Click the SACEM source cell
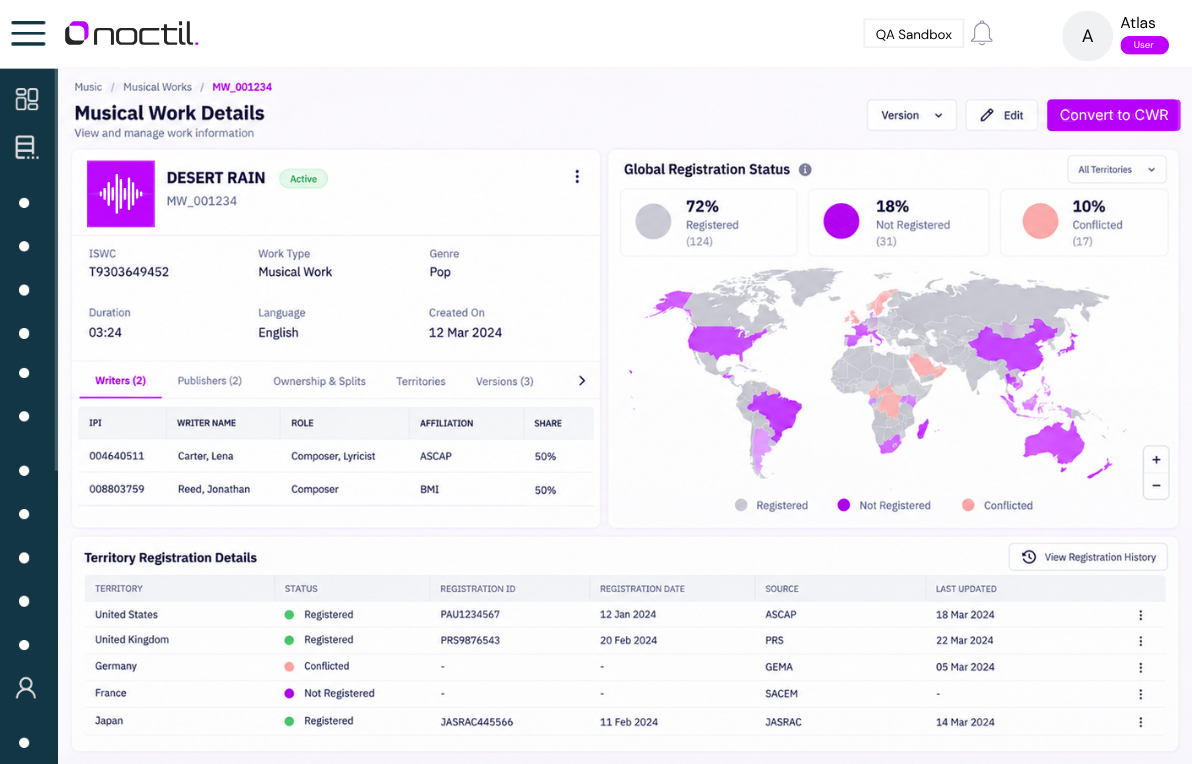 point(781,693)
